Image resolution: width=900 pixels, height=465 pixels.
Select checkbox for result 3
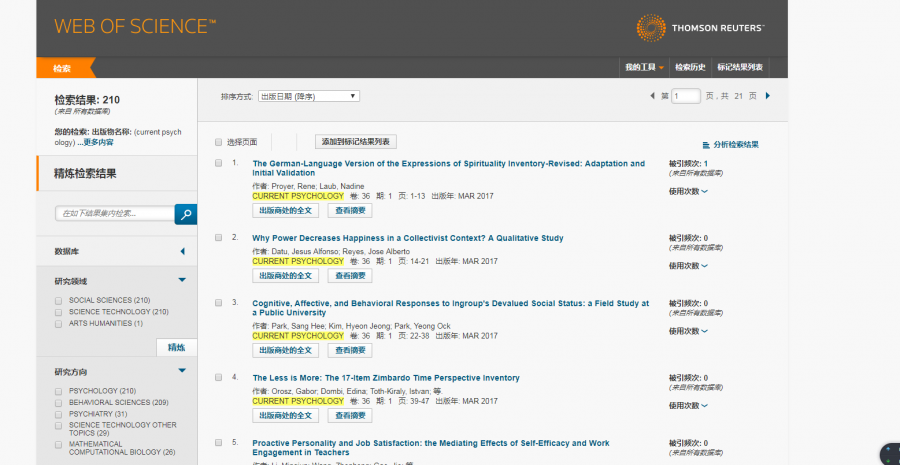218,303
